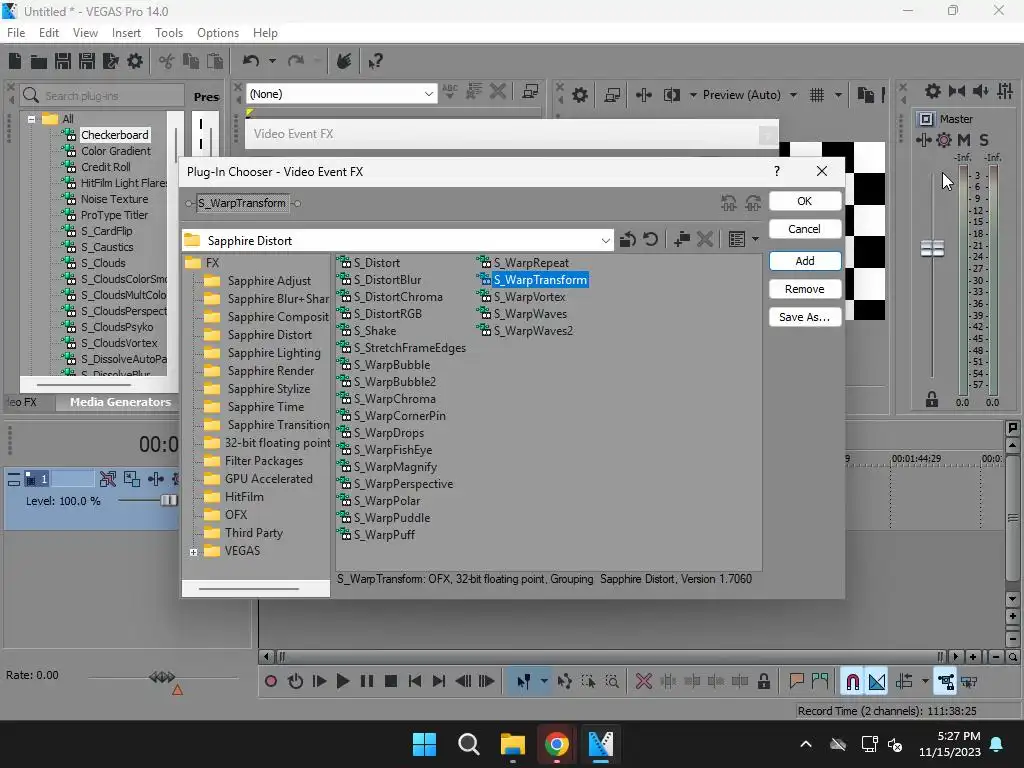Open the View menu
Screen dimensions: 1024x768
pyautogui.click(x=85, y=33)
